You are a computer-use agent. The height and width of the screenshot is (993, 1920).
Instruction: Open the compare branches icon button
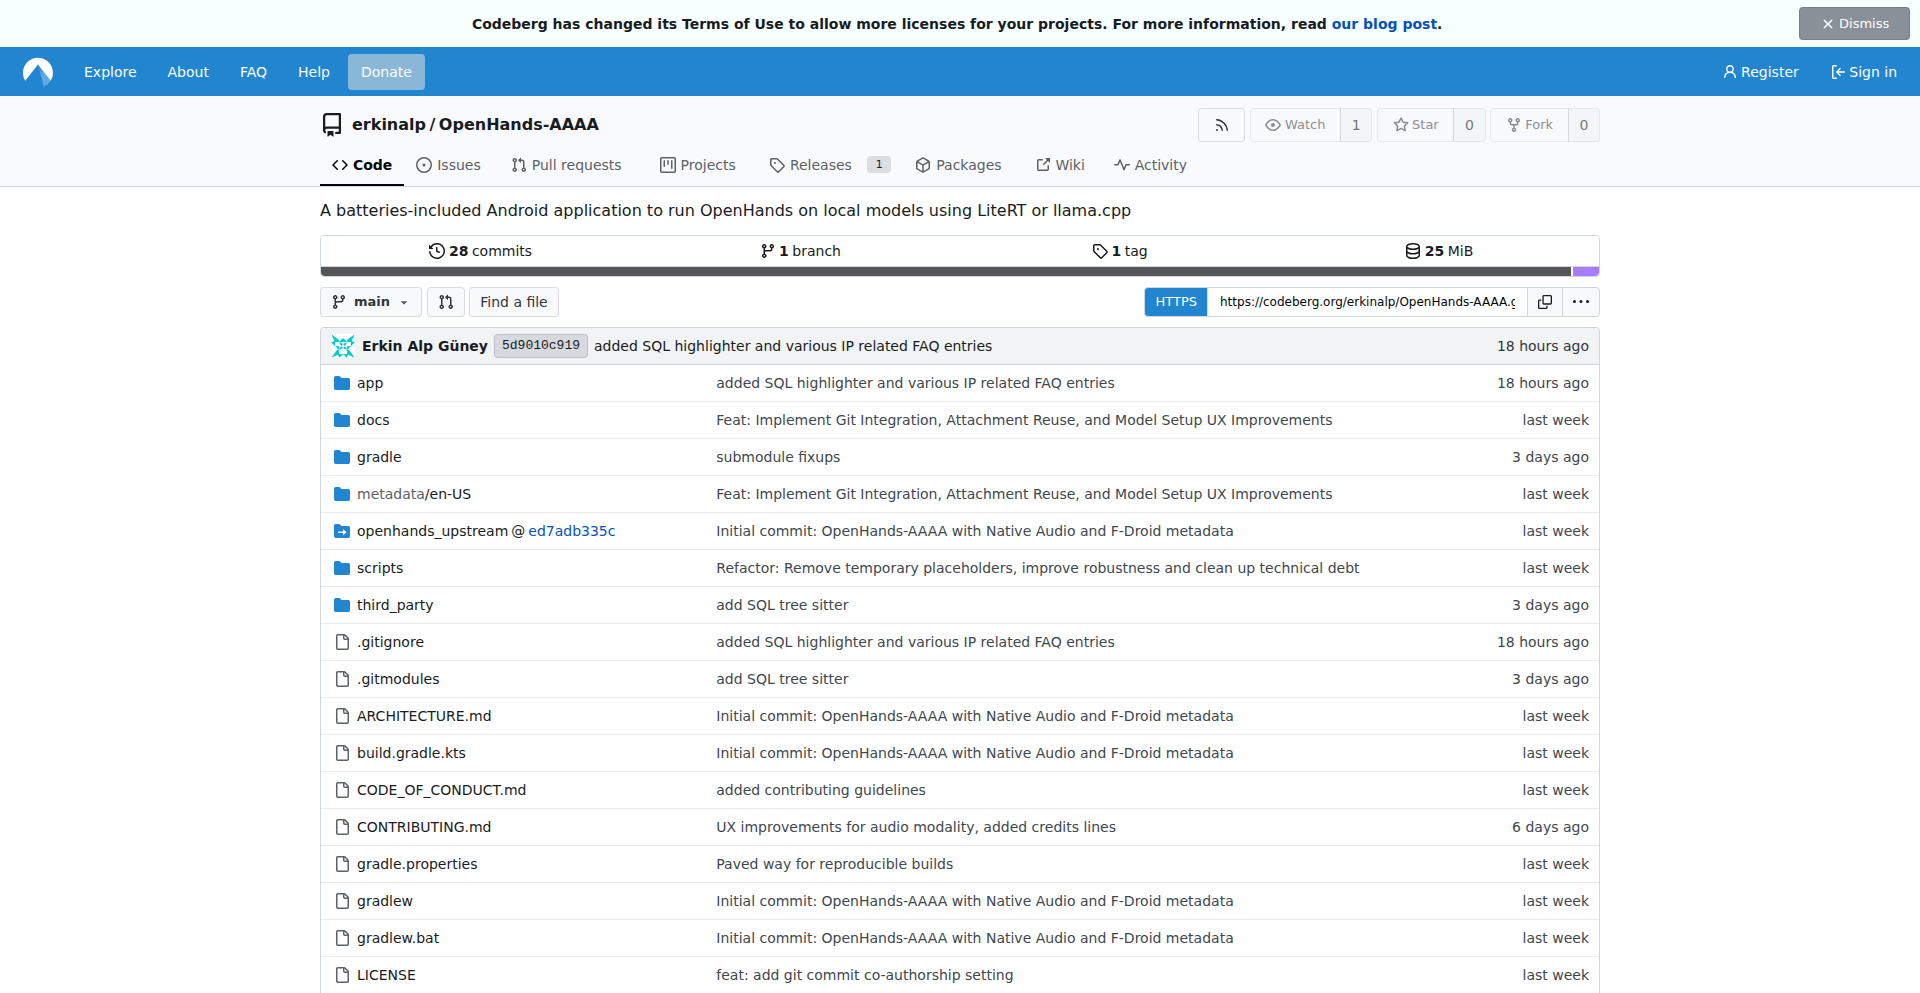[x=446, y=302]
